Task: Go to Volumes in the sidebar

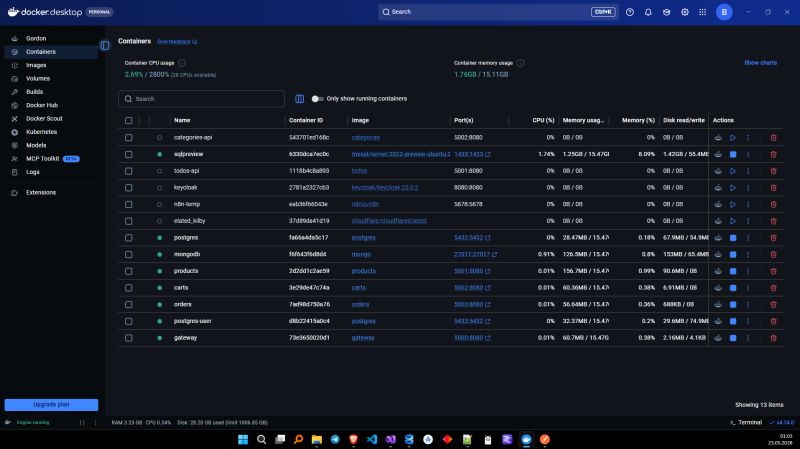Action: point(51,79)
